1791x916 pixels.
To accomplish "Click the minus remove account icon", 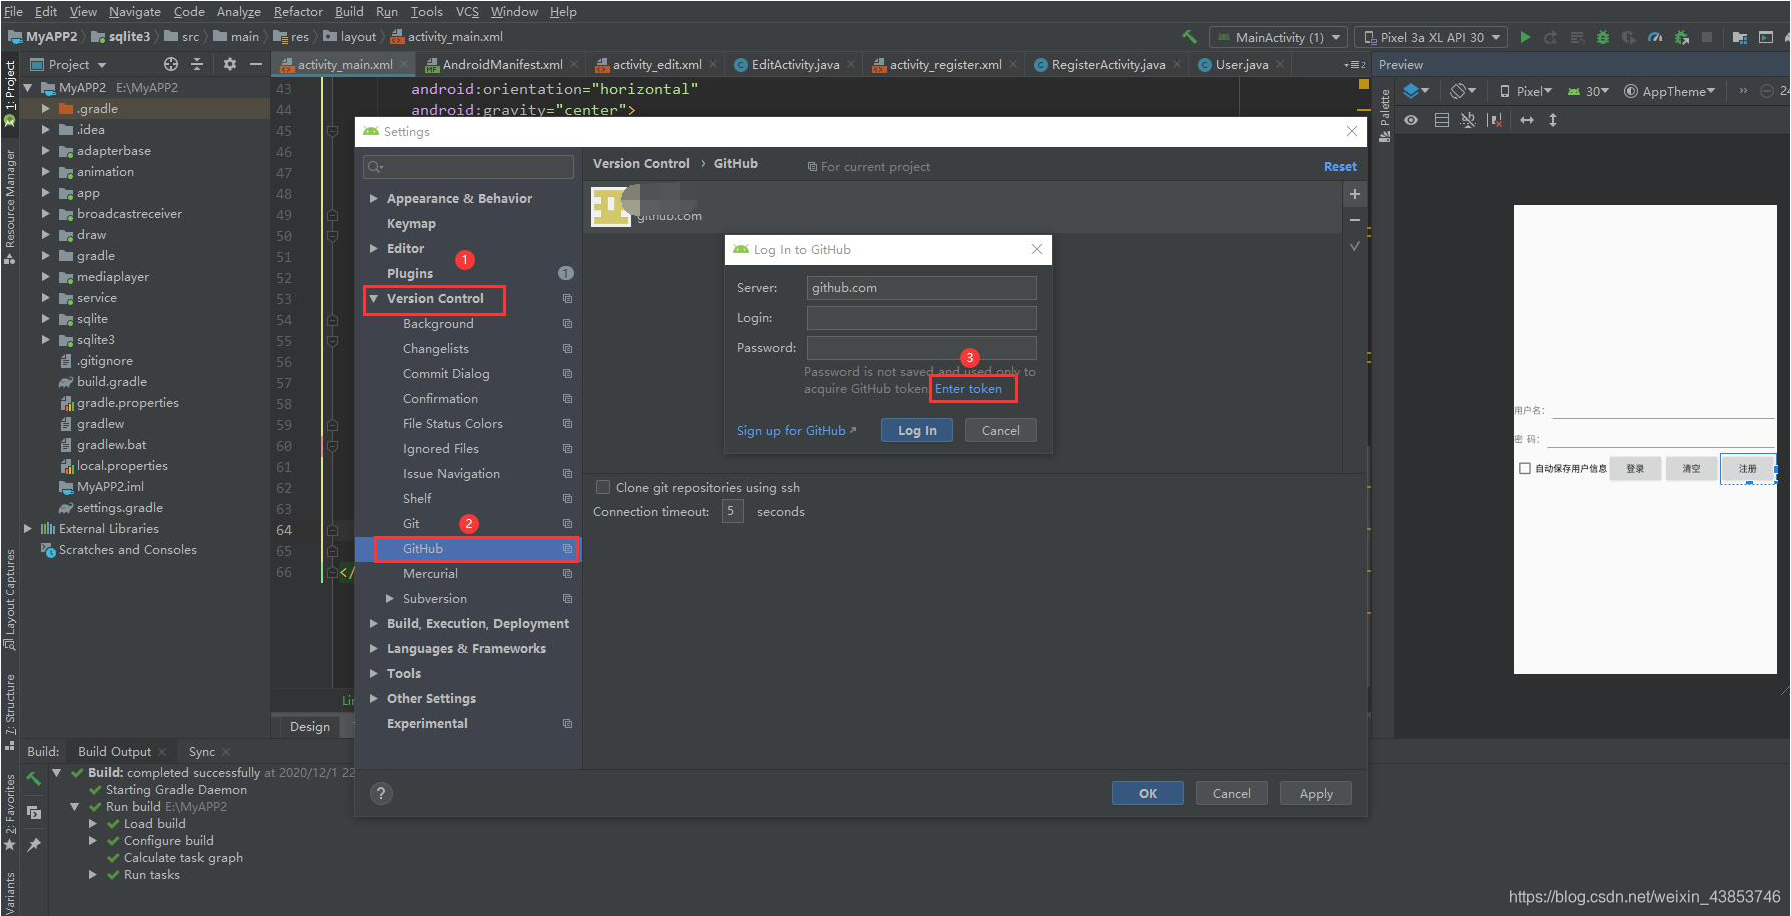I will 1355,220.
